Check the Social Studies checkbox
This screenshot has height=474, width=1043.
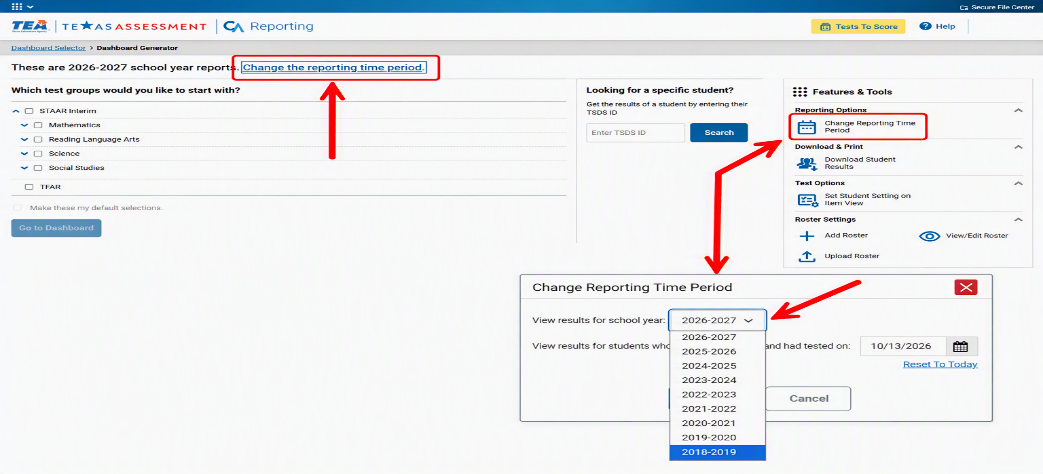[x=38, y=168]
